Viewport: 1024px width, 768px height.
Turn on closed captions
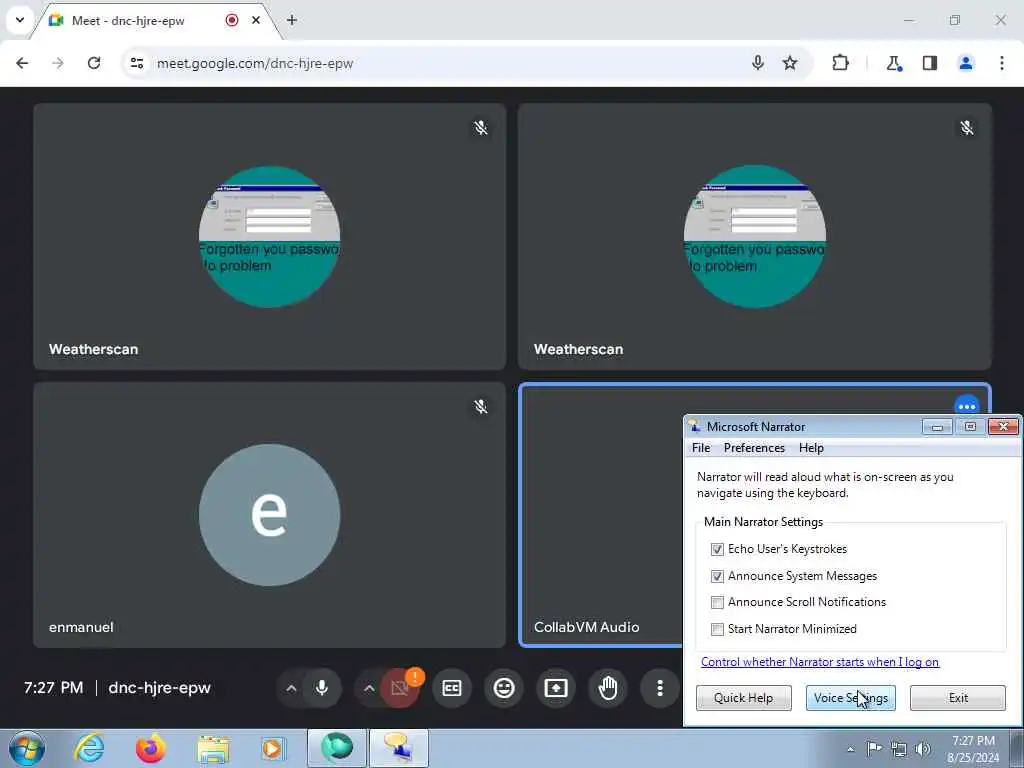pyautogui.click(x=452, y=688)
